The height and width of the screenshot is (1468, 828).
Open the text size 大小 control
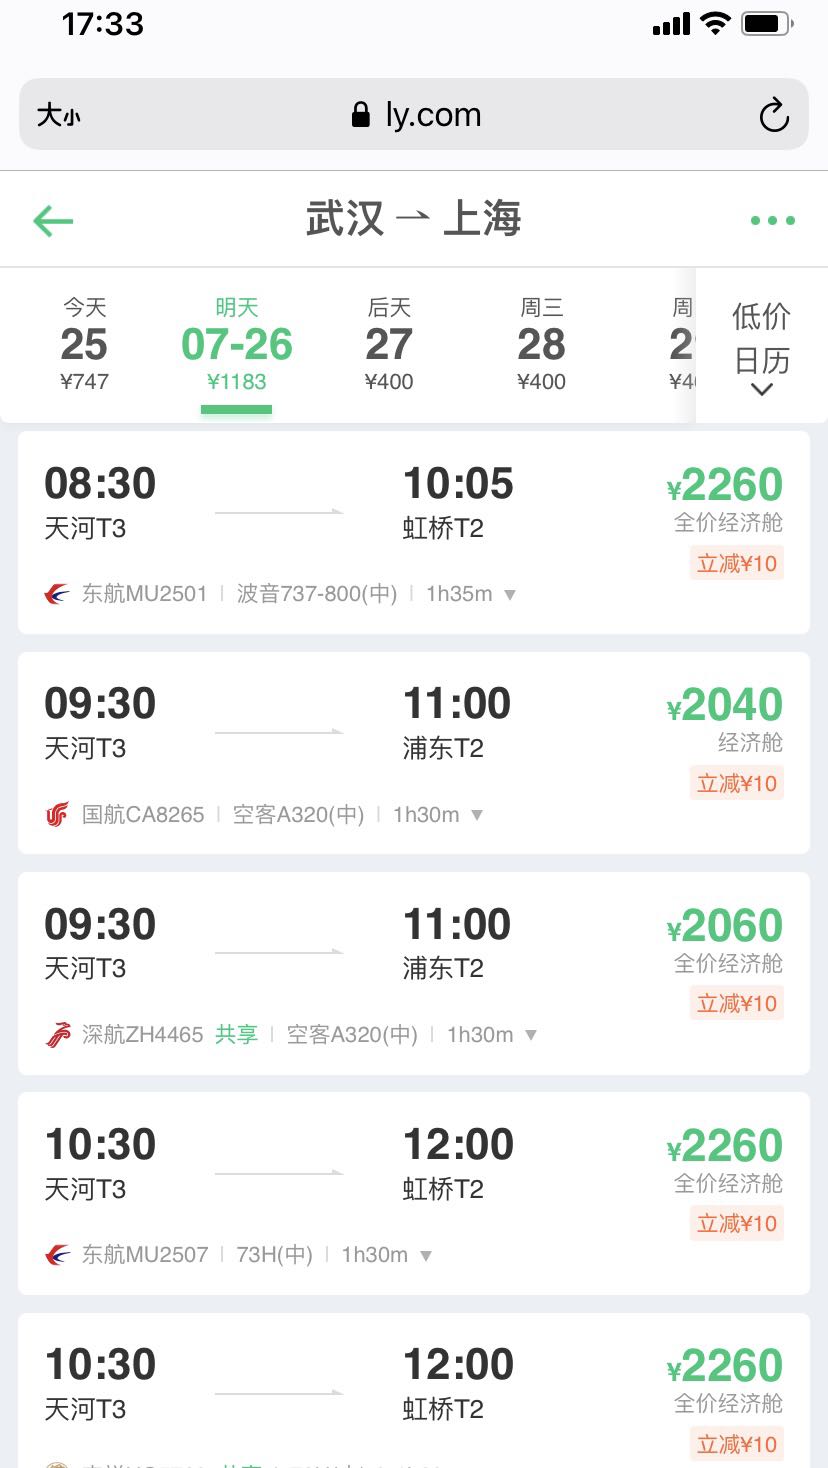click(x=58, y=116)
